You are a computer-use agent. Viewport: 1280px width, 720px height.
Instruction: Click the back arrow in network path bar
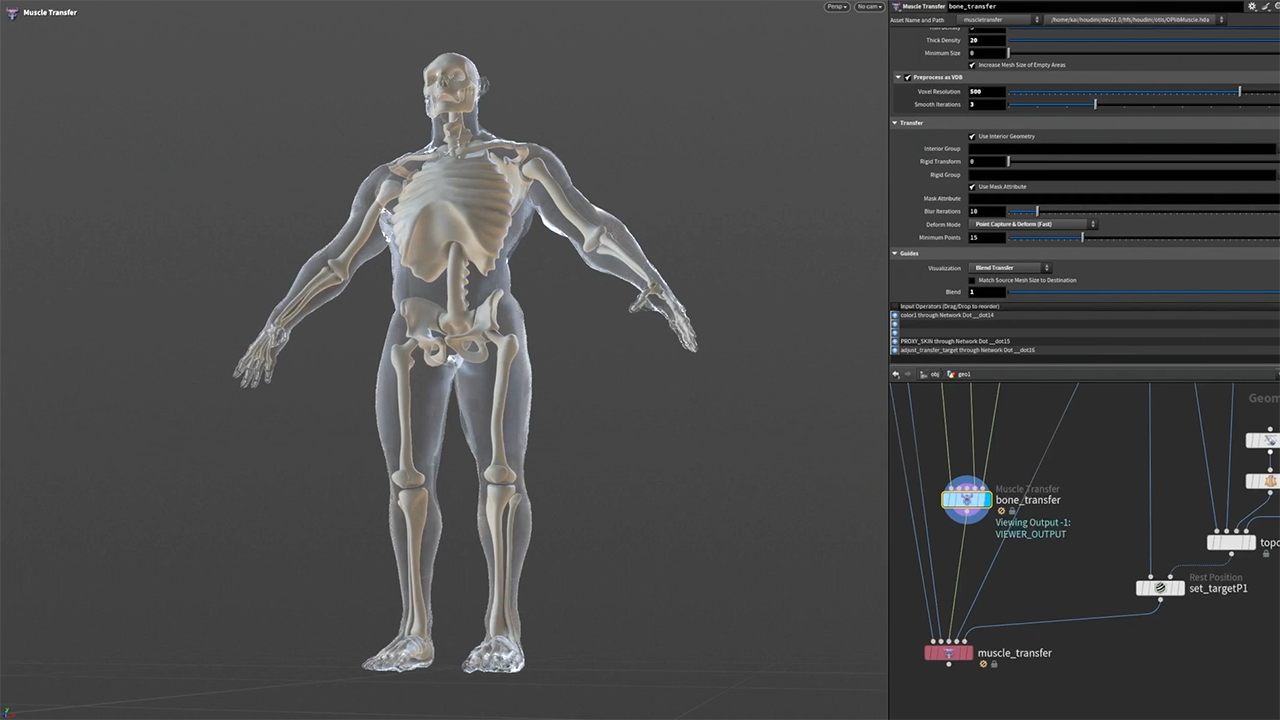(x=896, y=374)
